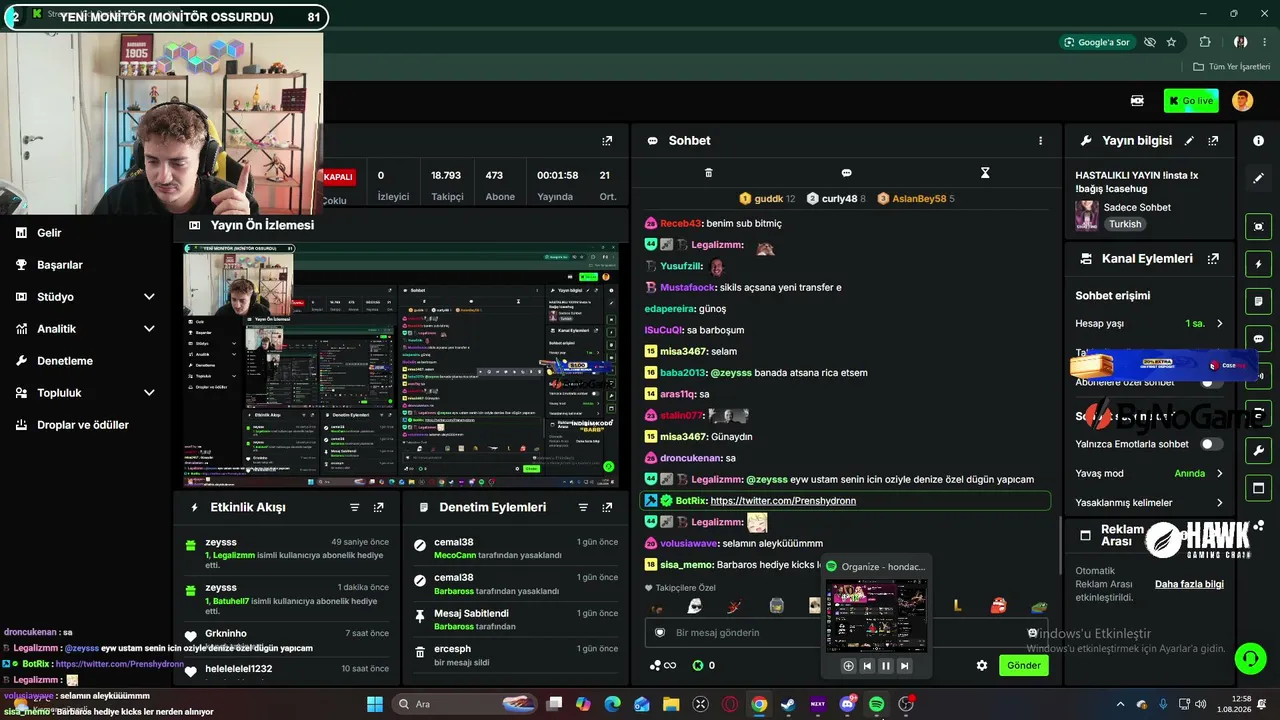Click the Kanal Eylemleri panel title
This screenshot has height=720, width=1280.
click(1147, 258)
